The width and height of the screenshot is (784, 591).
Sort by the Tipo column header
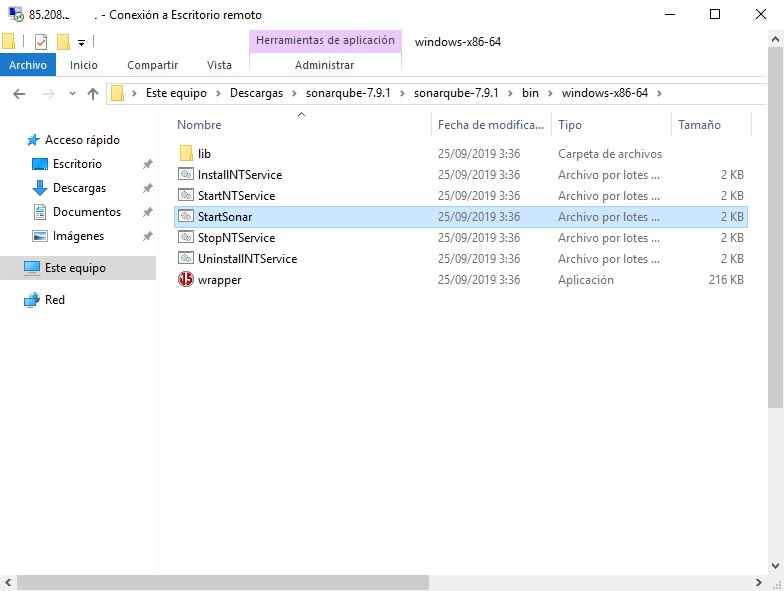pos(570,125)
